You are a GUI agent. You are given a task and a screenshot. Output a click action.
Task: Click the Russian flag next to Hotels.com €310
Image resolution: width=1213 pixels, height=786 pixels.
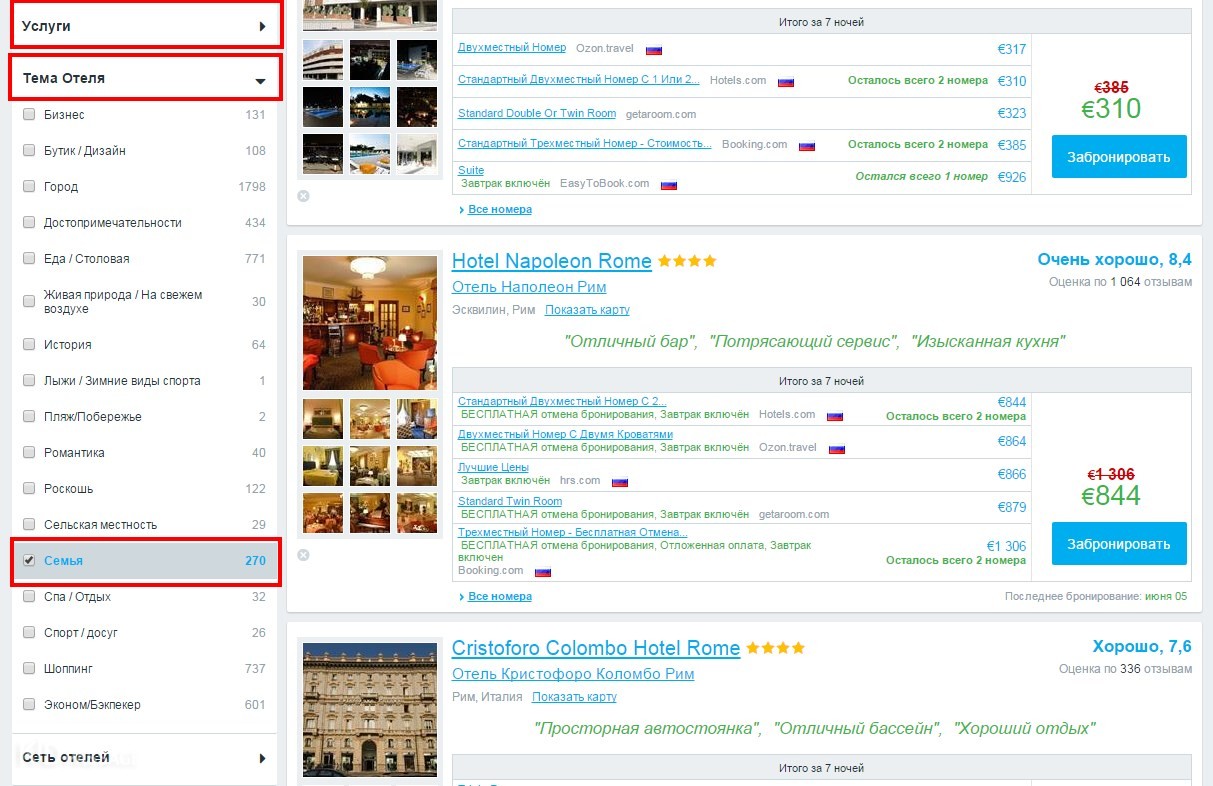tap(785, 82)
